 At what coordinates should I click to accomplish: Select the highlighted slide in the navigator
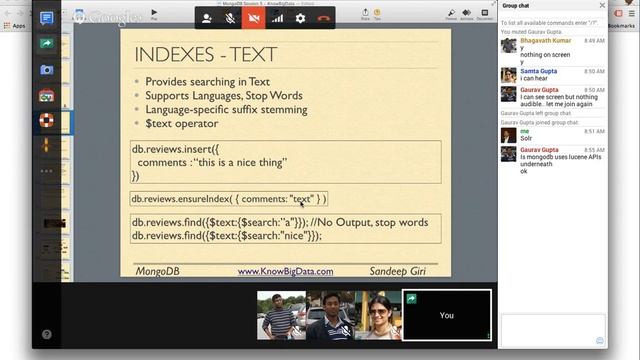65,122
